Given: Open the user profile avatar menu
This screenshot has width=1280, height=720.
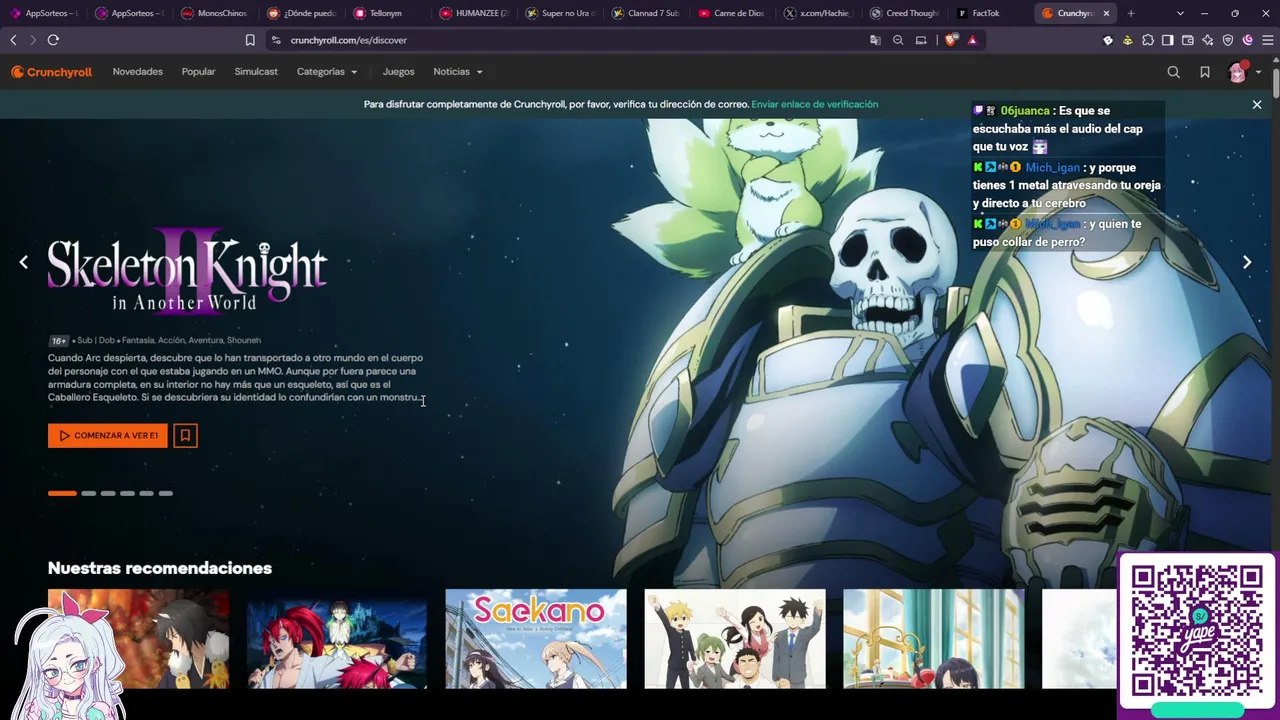Looking at the screenshot, I should (1243, 72).
